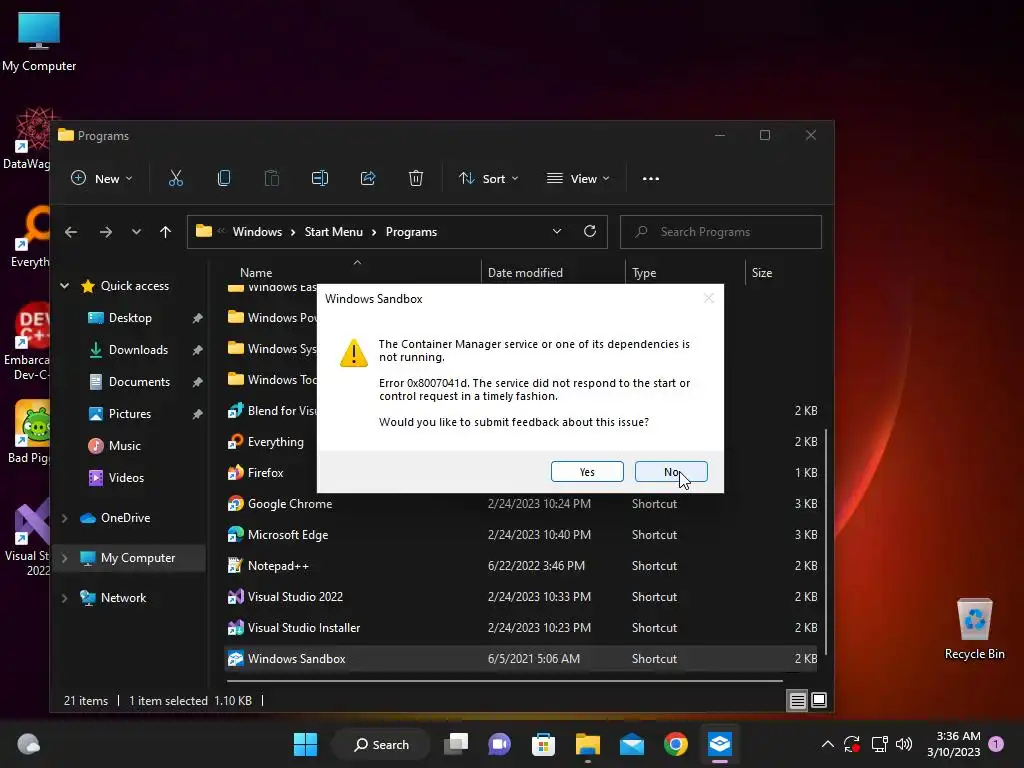Select the Notepad++ shortcut row

tap(520, 566)
